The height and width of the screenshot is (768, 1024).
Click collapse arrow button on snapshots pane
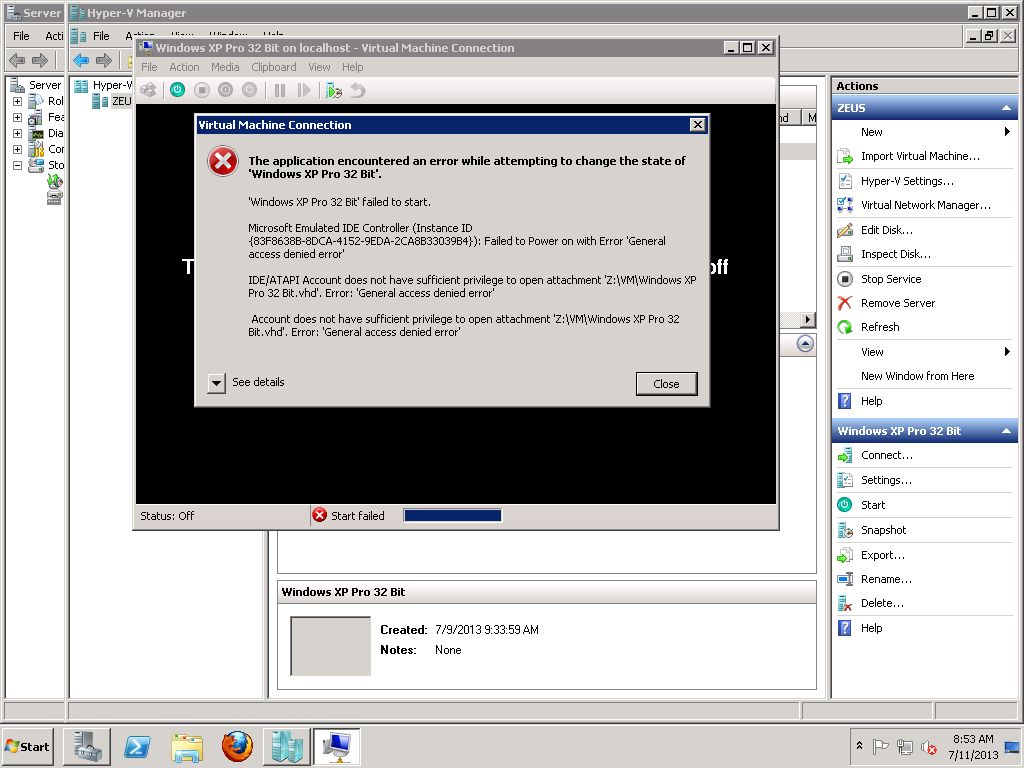(x=805, y=344)
